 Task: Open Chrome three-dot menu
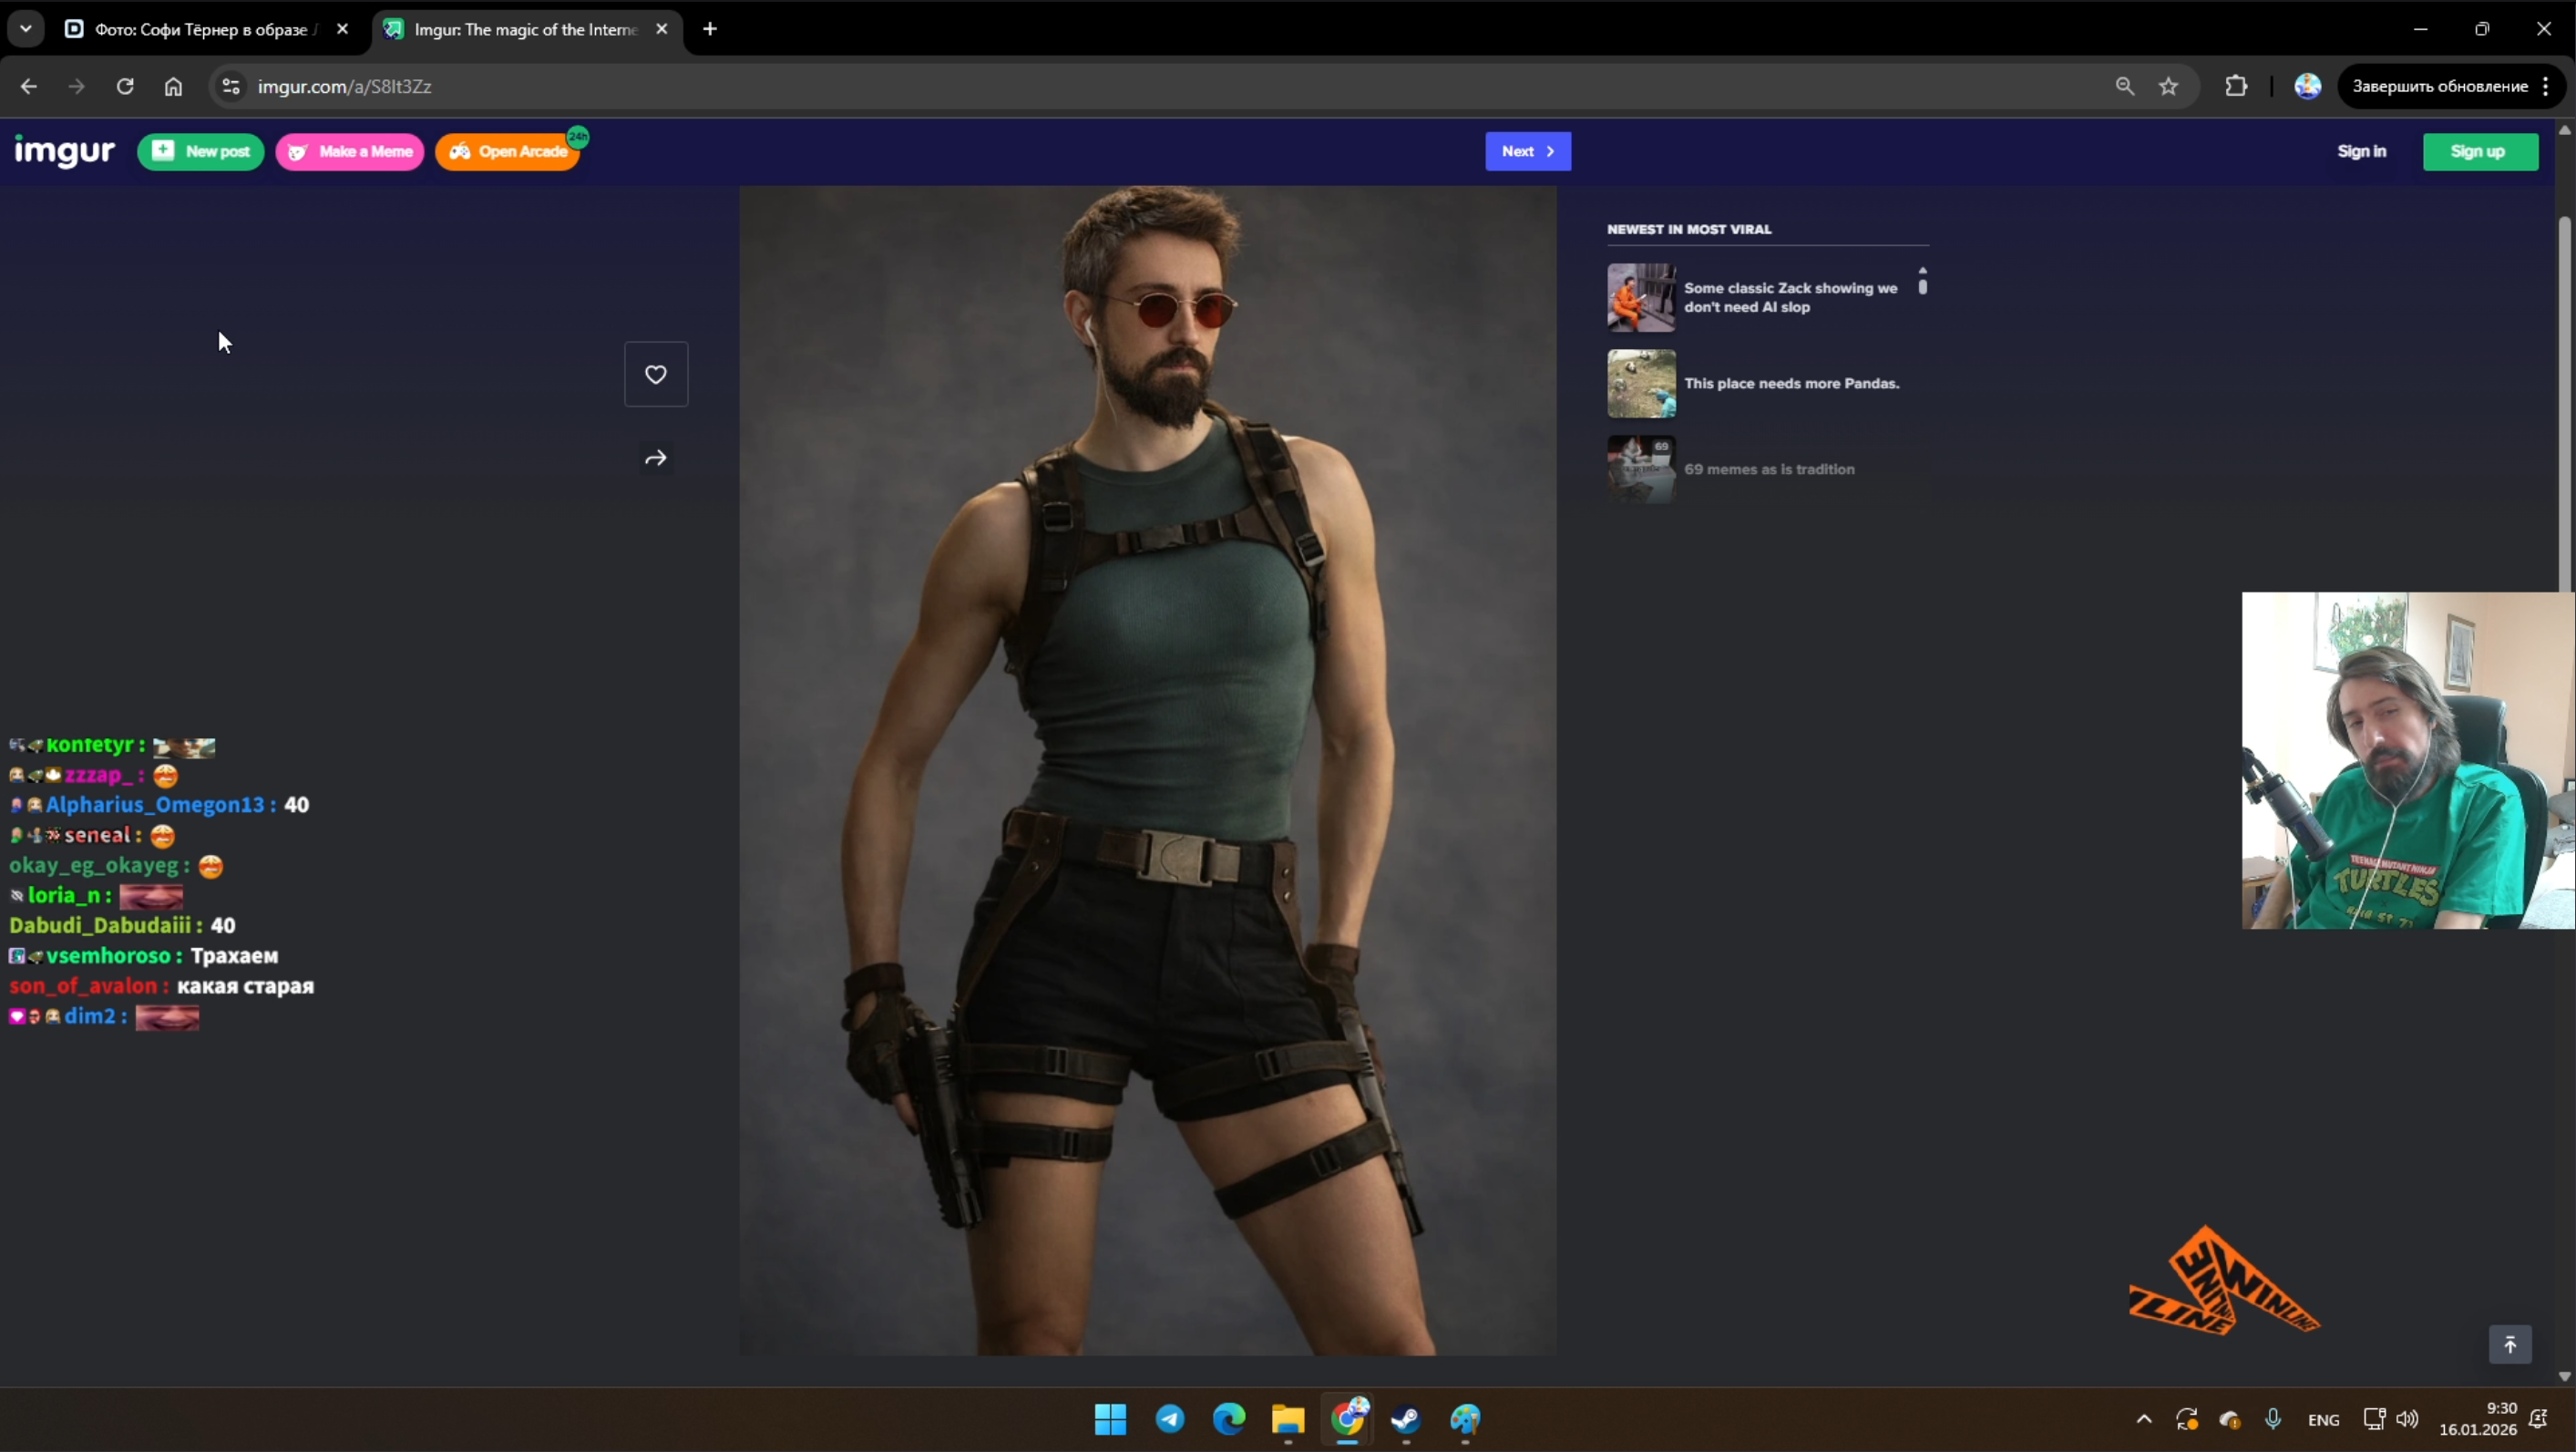(x=2546, y=86)
